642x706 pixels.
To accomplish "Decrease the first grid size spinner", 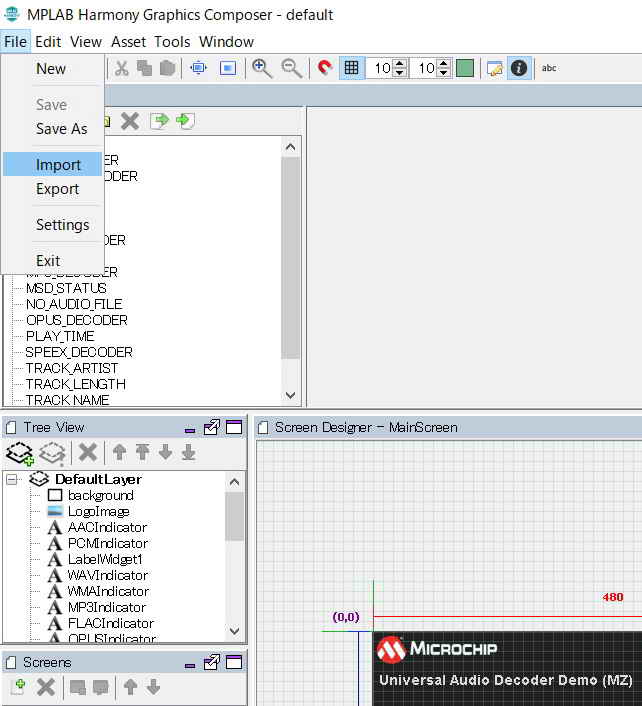I will click(x=399, y=73).
